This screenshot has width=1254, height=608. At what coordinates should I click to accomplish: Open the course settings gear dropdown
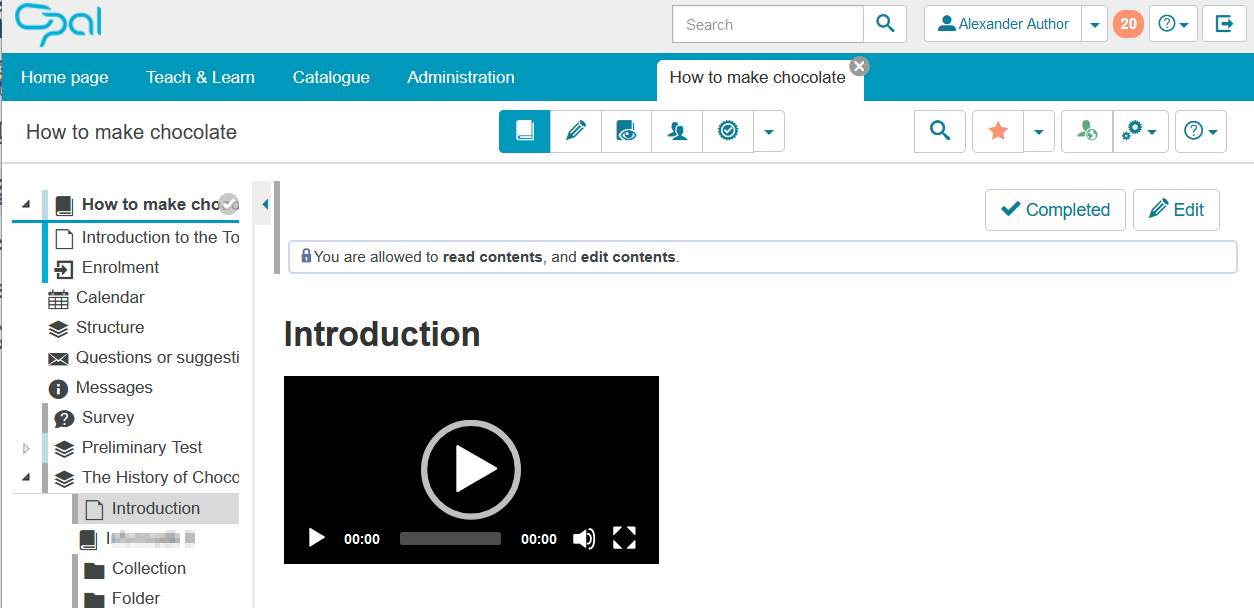pos(1140,131)
